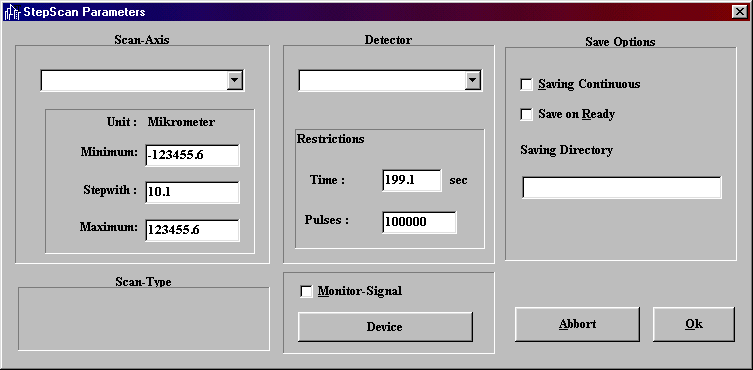
Task: Open the Device button
Action: (x=385, y=327)
